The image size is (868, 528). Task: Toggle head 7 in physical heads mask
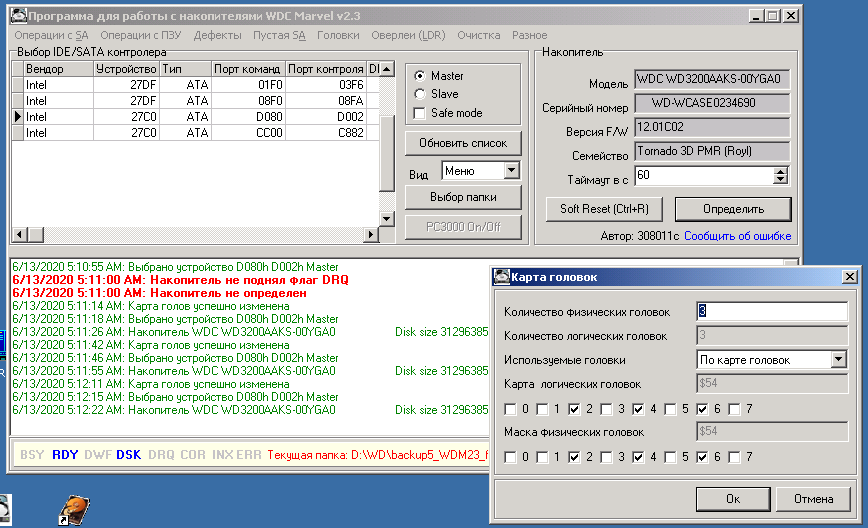point(734,457)
